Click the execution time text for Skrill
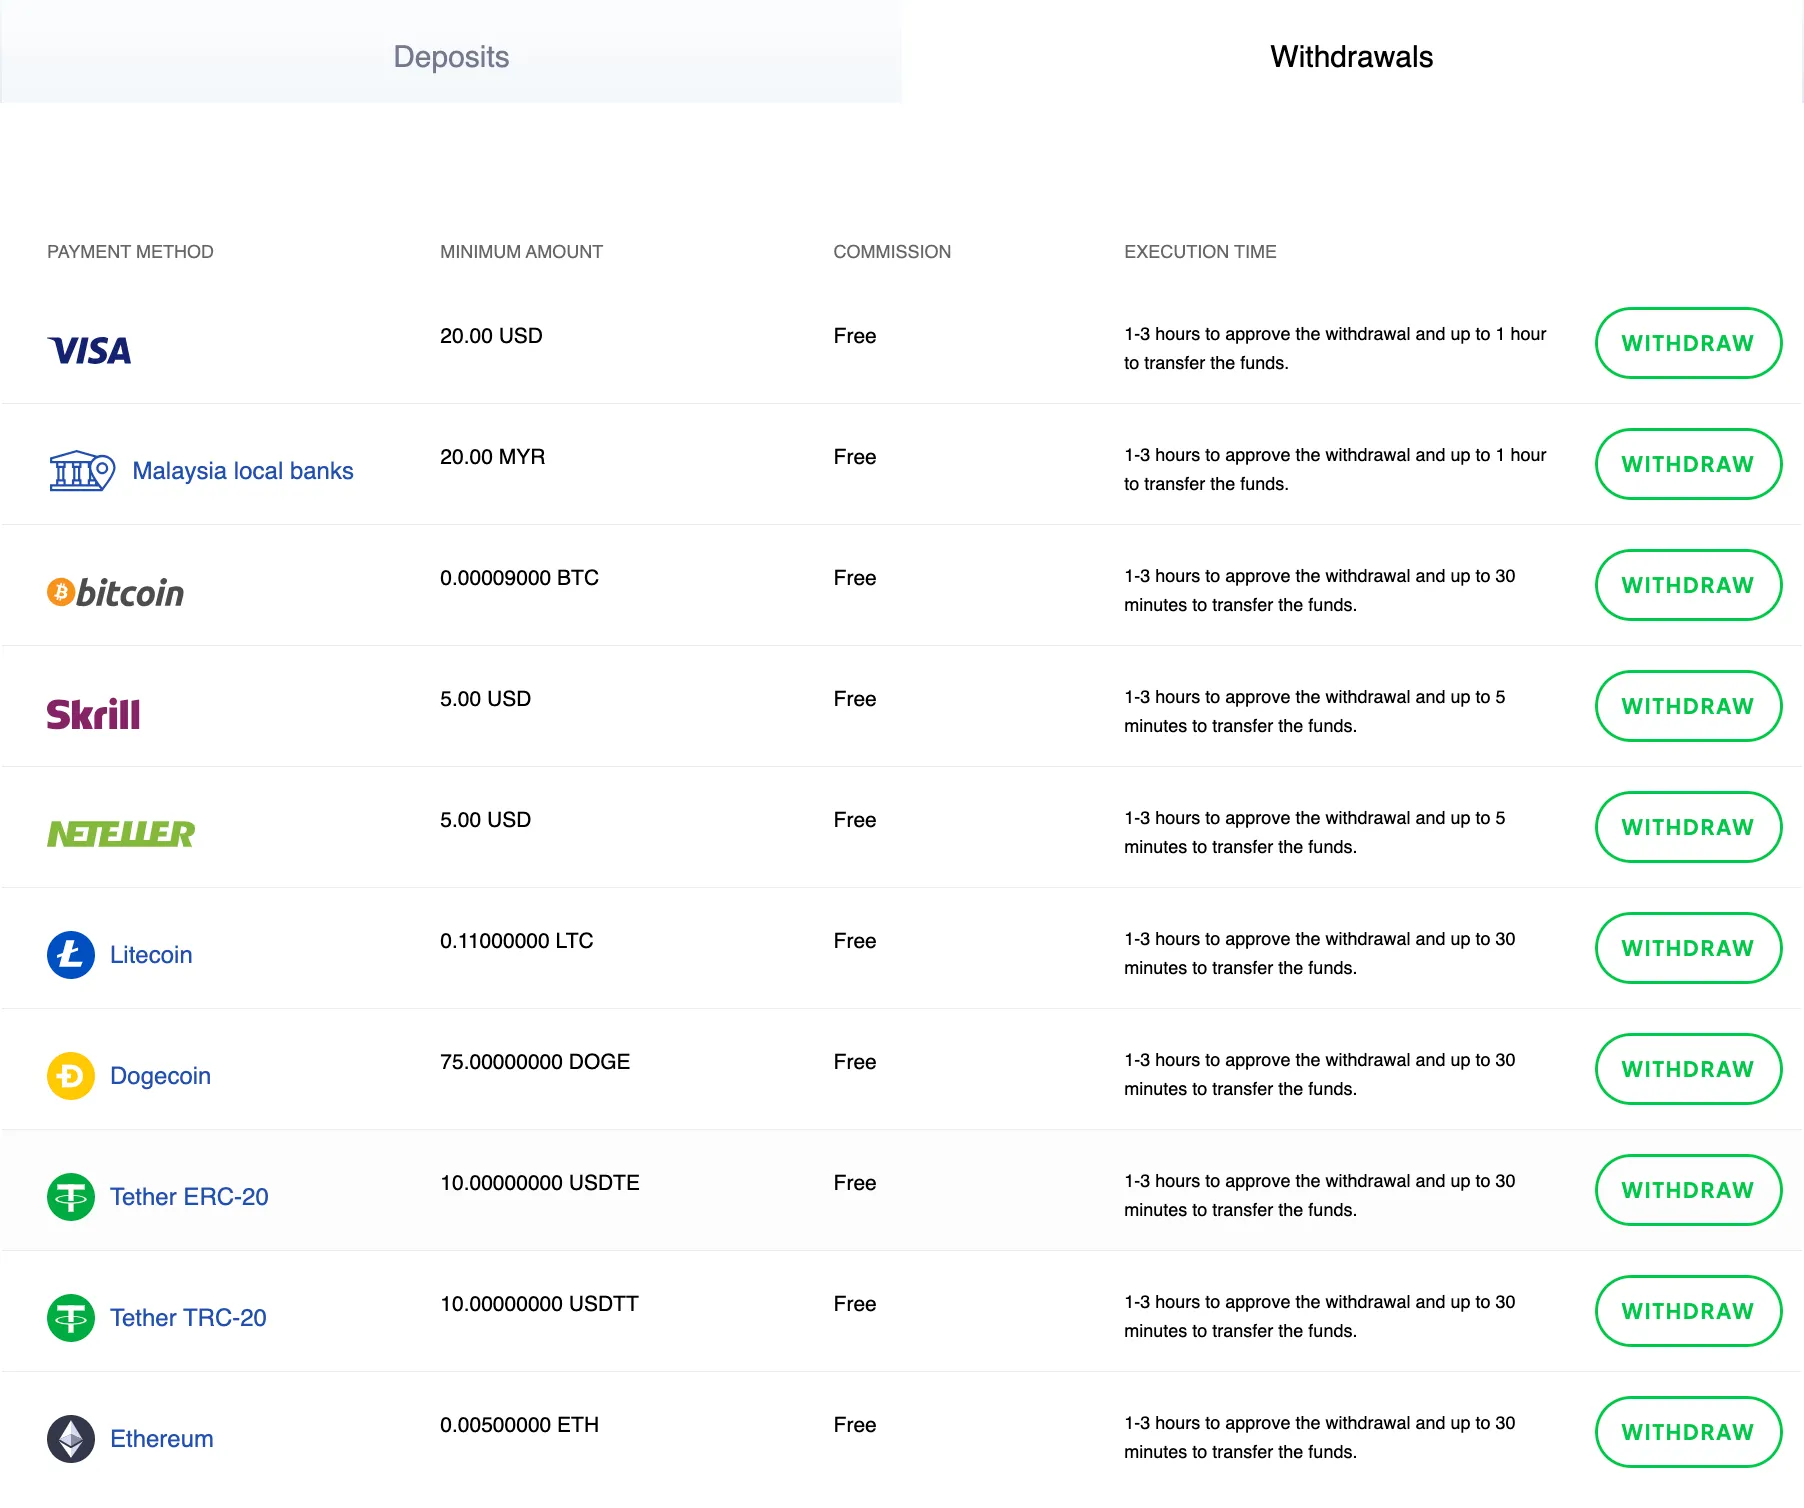The image size is (1804, 1508). tap(1314, 711)
